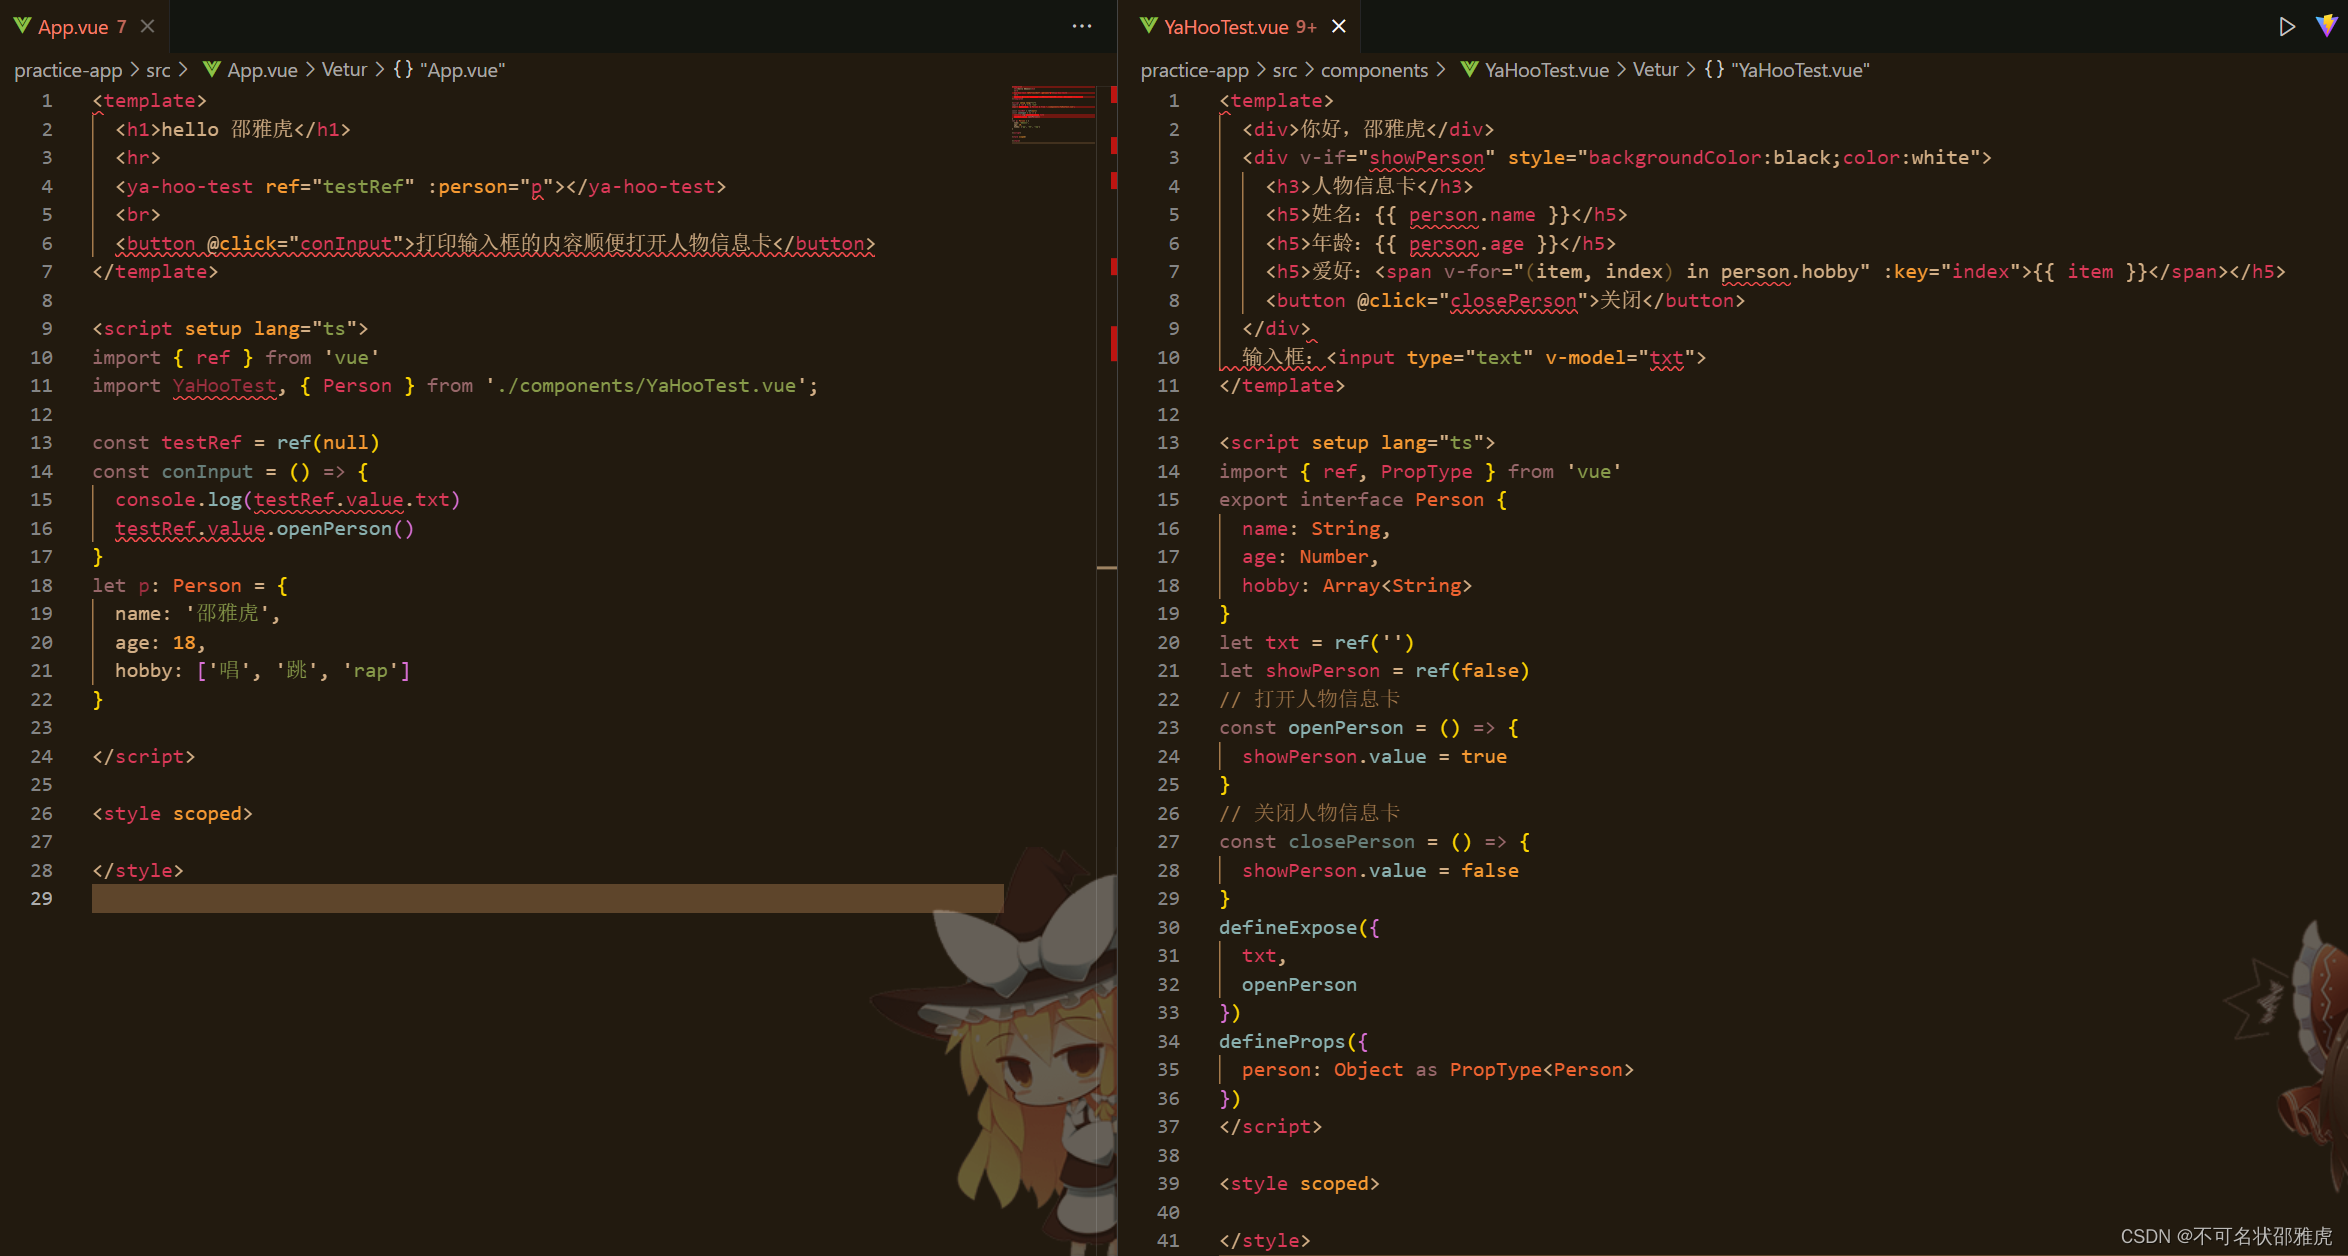Place cursor on highlighted line 29
This screenshot has height=1256, width=2348.
pyautogui.click(x=547, y=898)
